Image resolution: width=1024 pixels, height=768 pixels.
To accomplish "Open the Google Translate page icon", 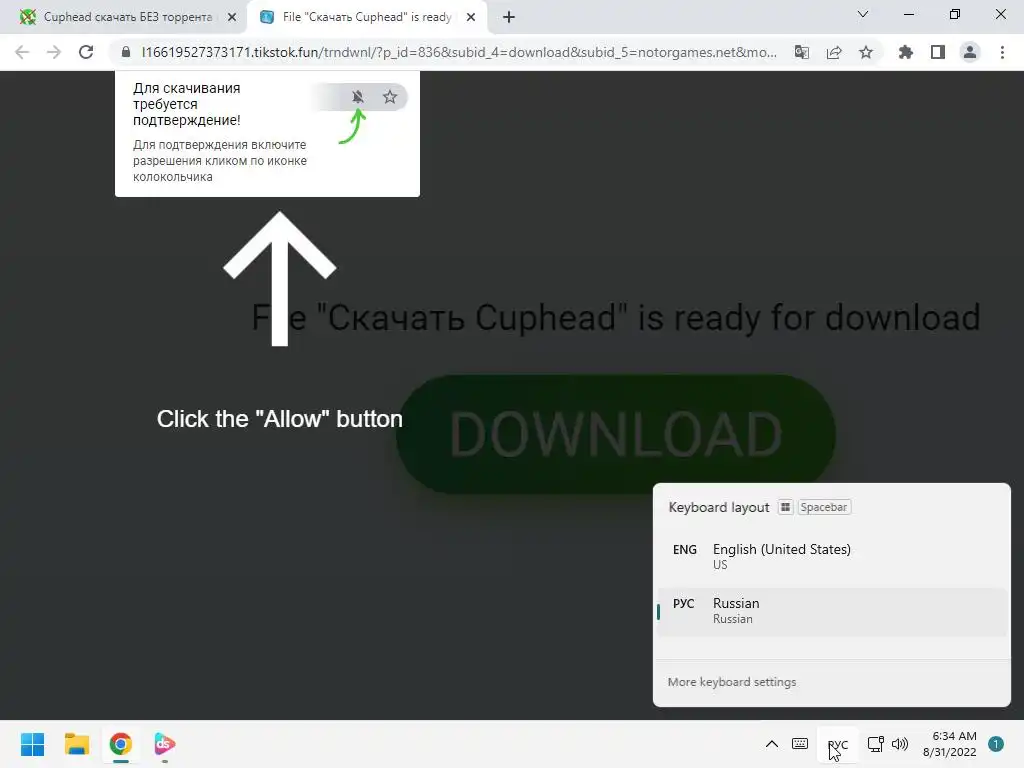I will tap(802, 52).
